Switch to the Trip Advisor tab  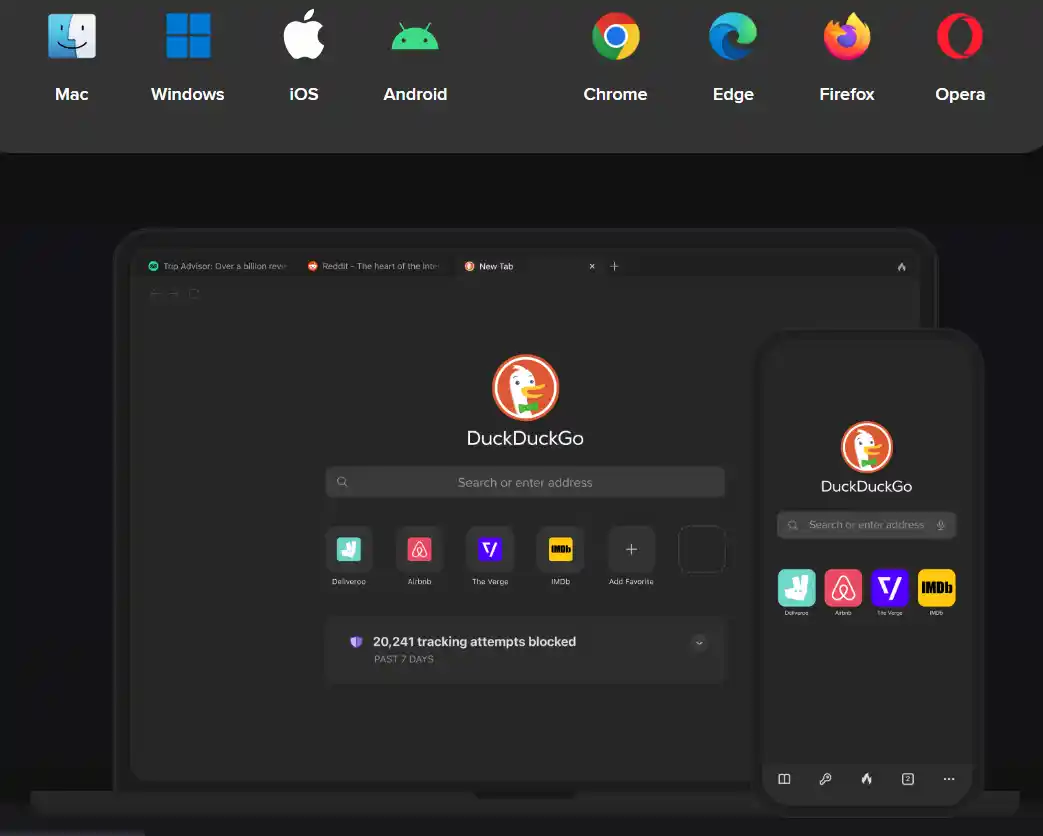[218, 266]
